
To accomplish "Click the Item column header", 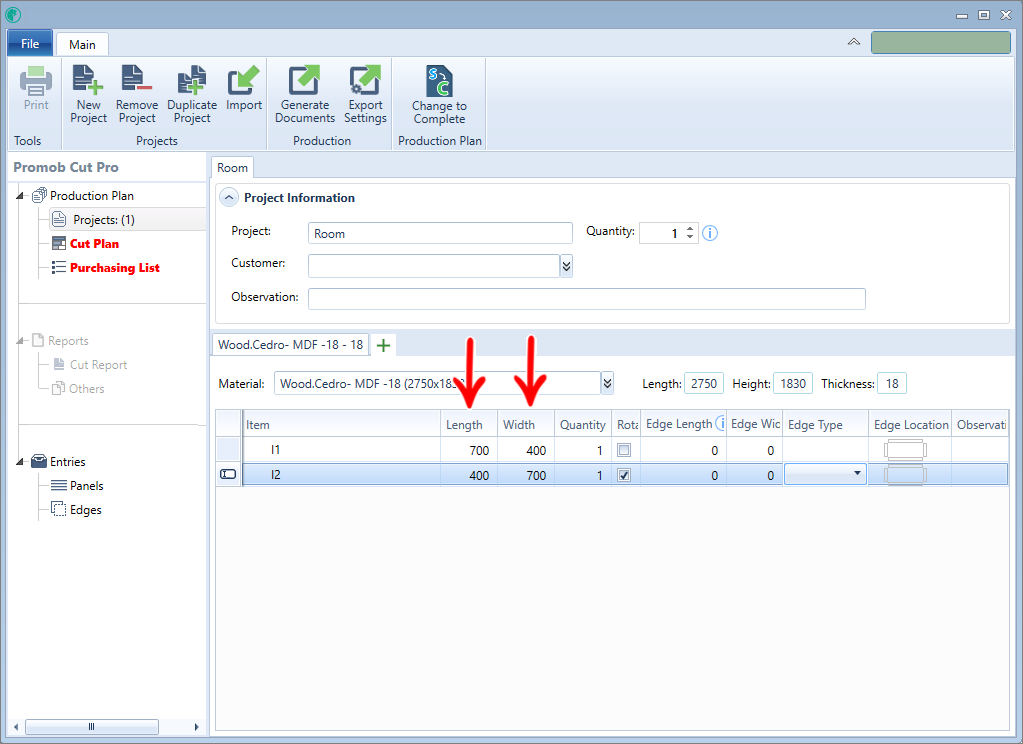I will click(341, 425).
